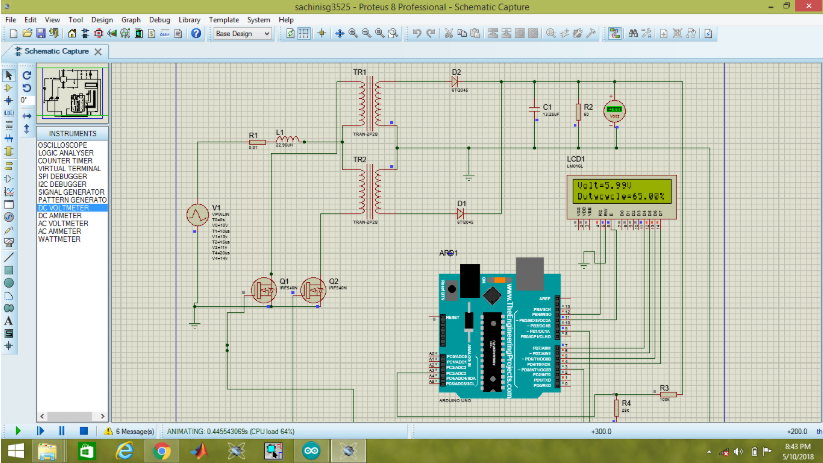The height and width of the screenshot is (463, 823).
Task: Open the Help question mark icon
Action: pyautogui.click(x=196, y=34)
